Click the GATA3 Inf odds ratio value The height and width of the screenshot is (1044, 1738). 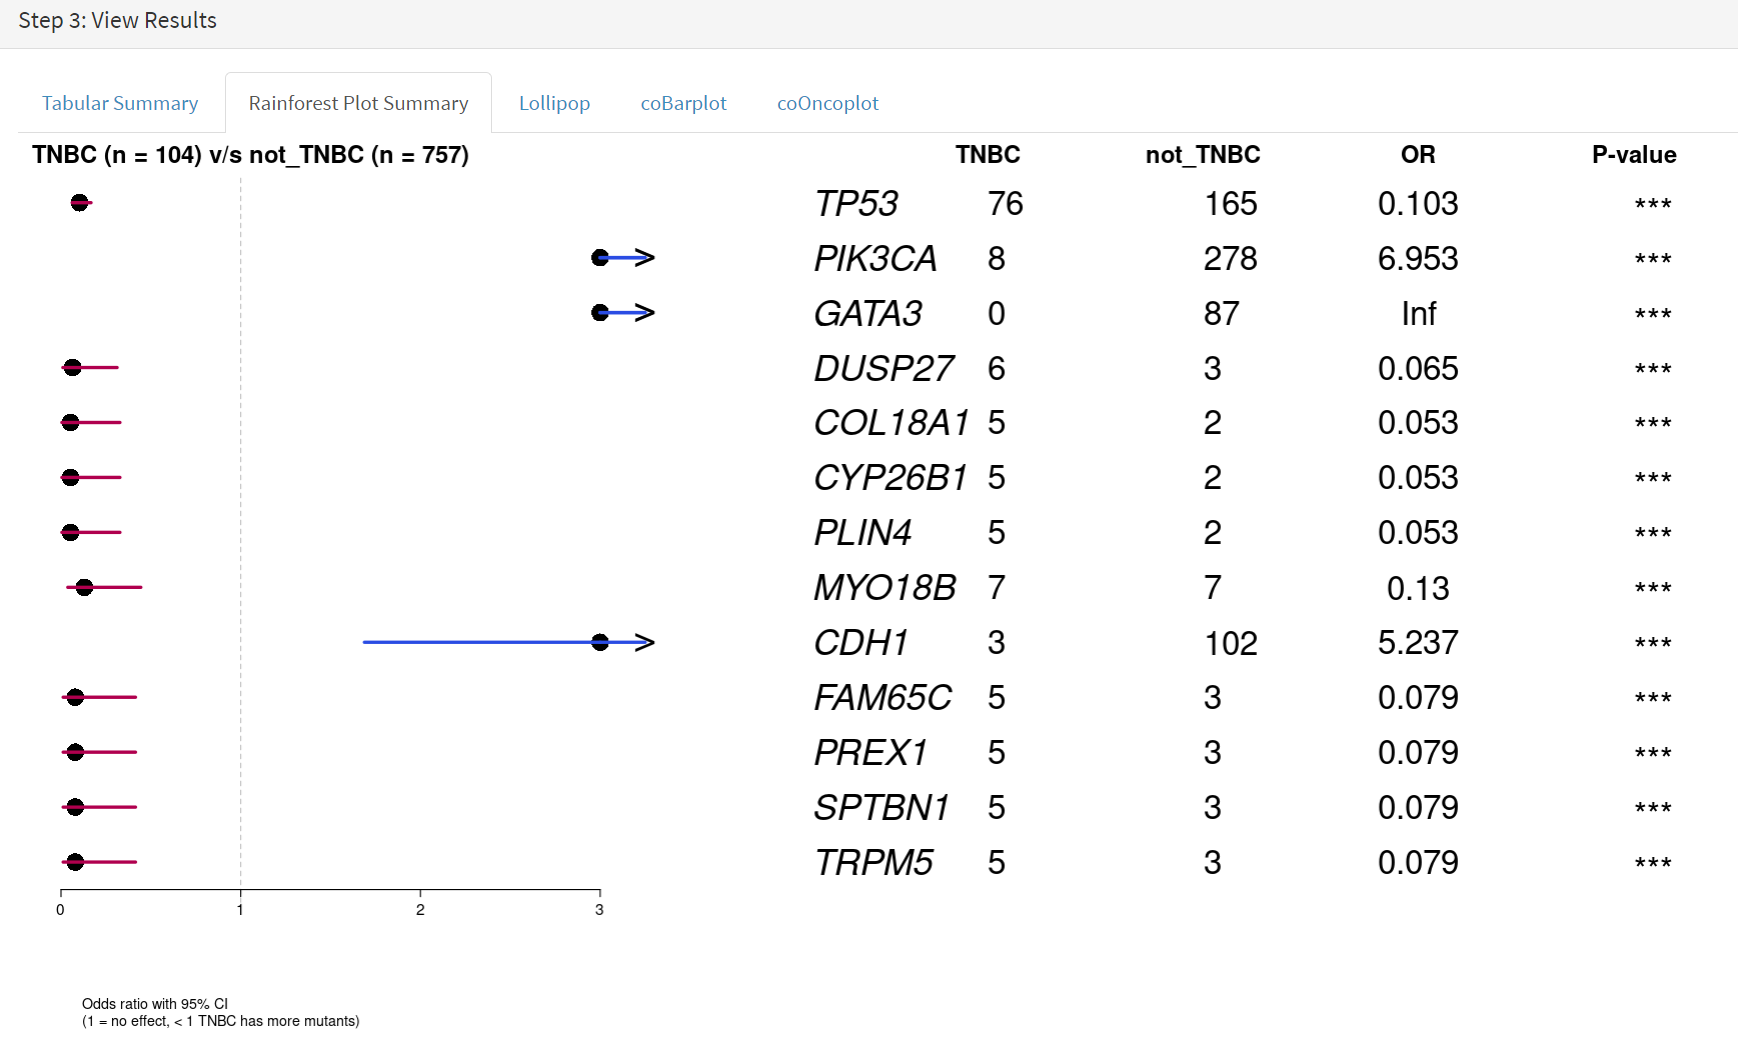tap(1418, 314)
